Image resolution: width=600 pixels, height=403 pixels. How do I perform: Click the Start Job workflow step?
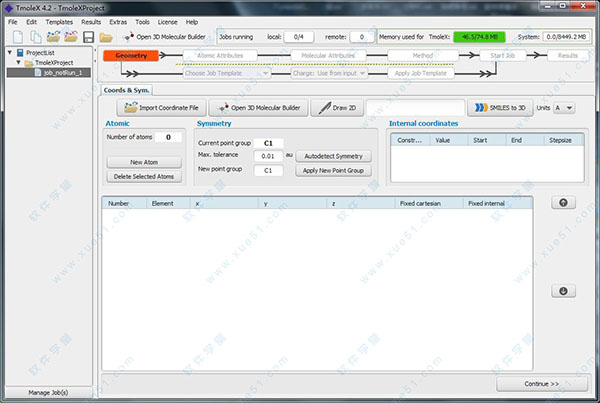click(503, 55)
